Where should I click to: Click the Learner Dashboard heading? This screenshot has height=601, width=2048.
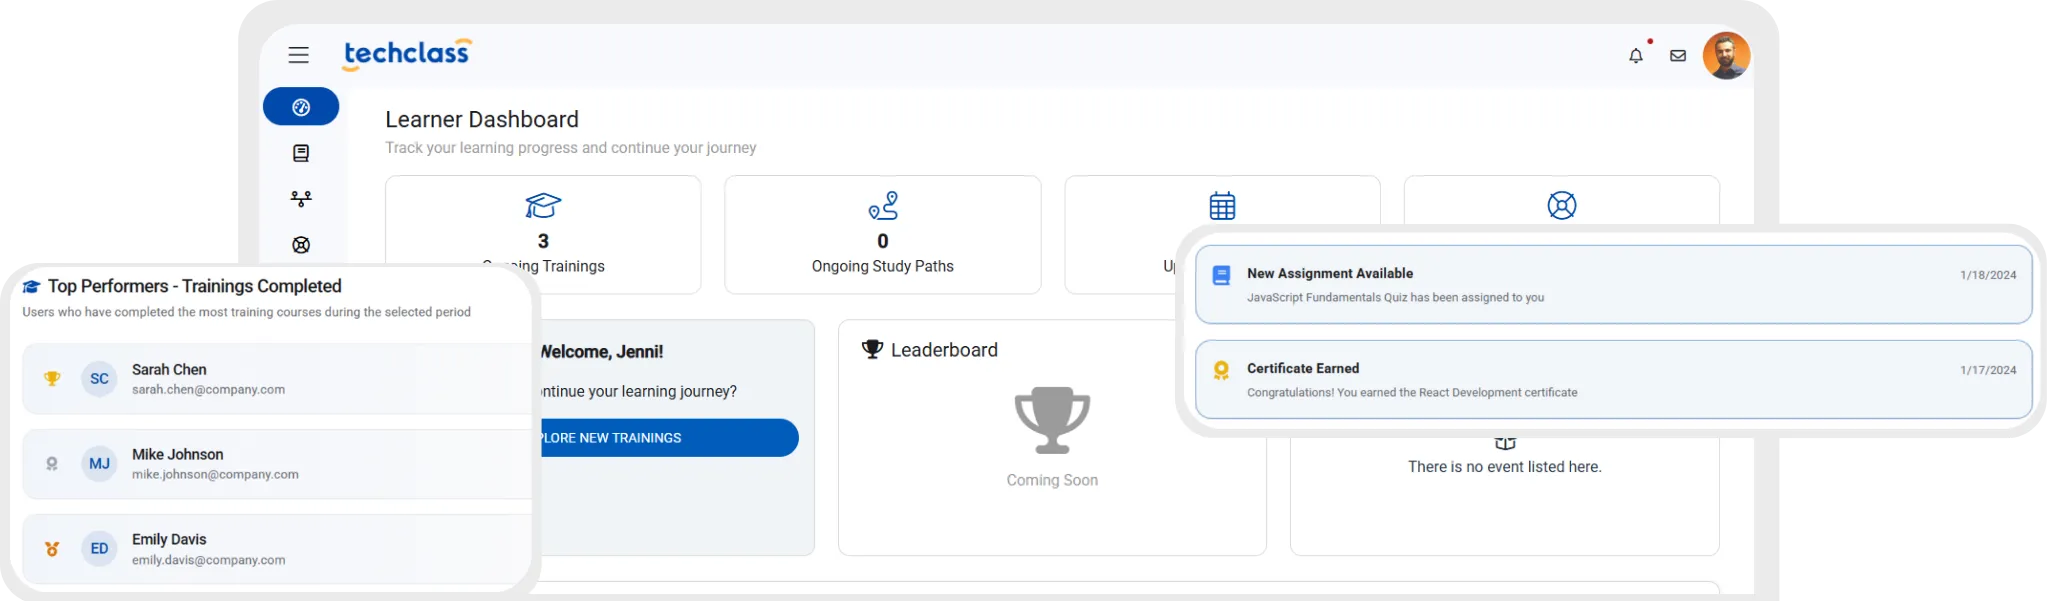click(482, 119)
